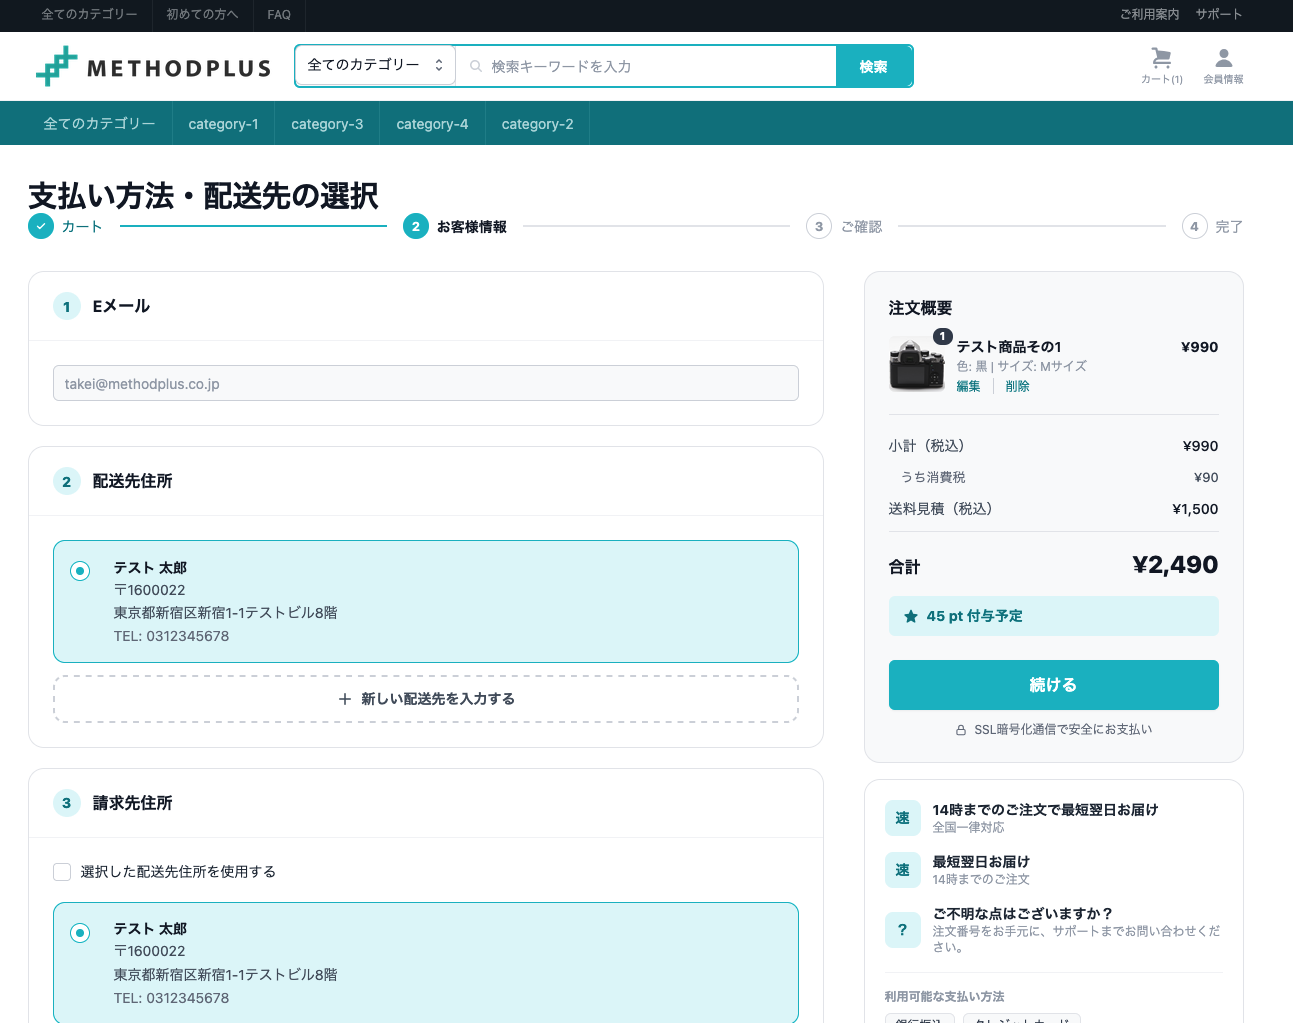Image resolution: width=1293 pixels, height=1023 pixels.
Task: Click the quantity badge on the product image
Action: [x=942, y=336]
